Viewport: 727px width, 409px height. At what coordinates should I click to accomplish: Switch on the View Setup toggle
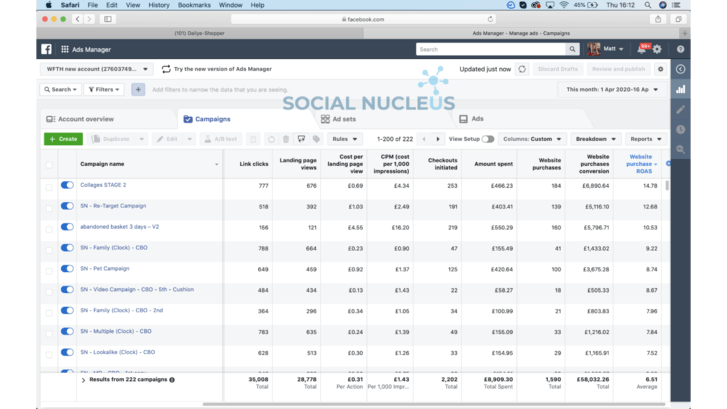[487, 139]
